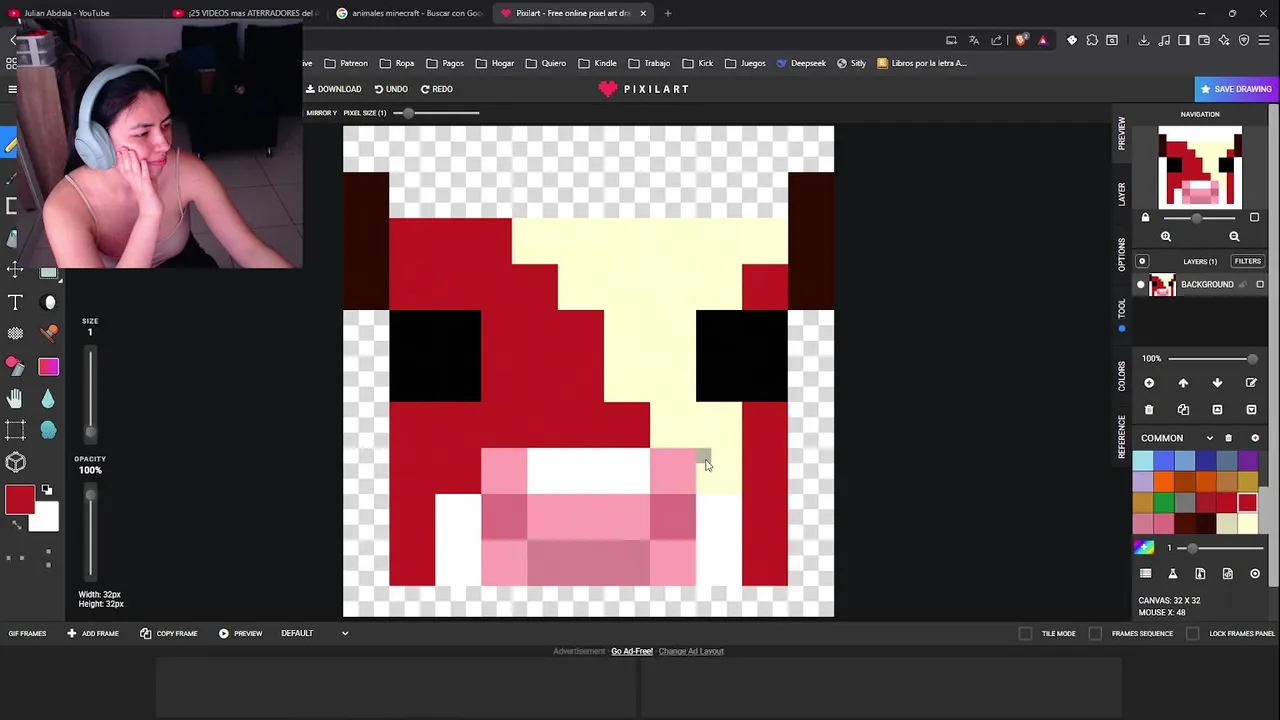Click the Background layer thumbnail
This screenshot has width=1280, height=720.
coord(1162,285)
